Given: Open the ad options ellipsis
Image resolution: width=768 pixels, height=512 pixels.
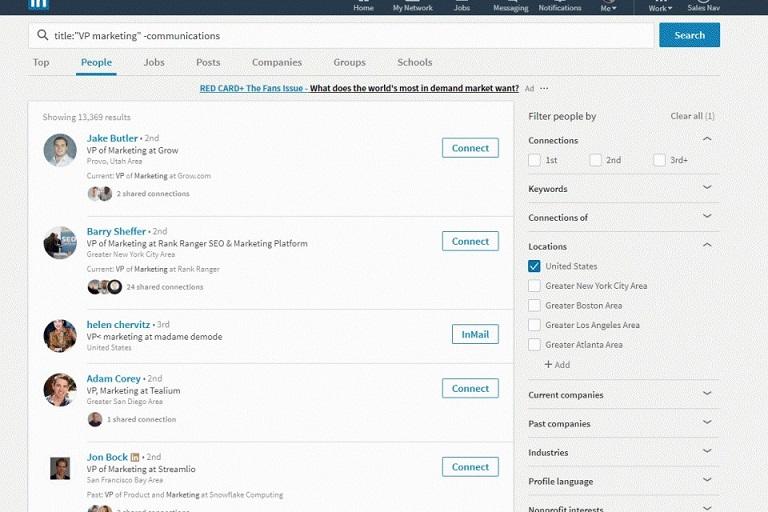Looking at the screenshot, I should (x=544, y=89).
